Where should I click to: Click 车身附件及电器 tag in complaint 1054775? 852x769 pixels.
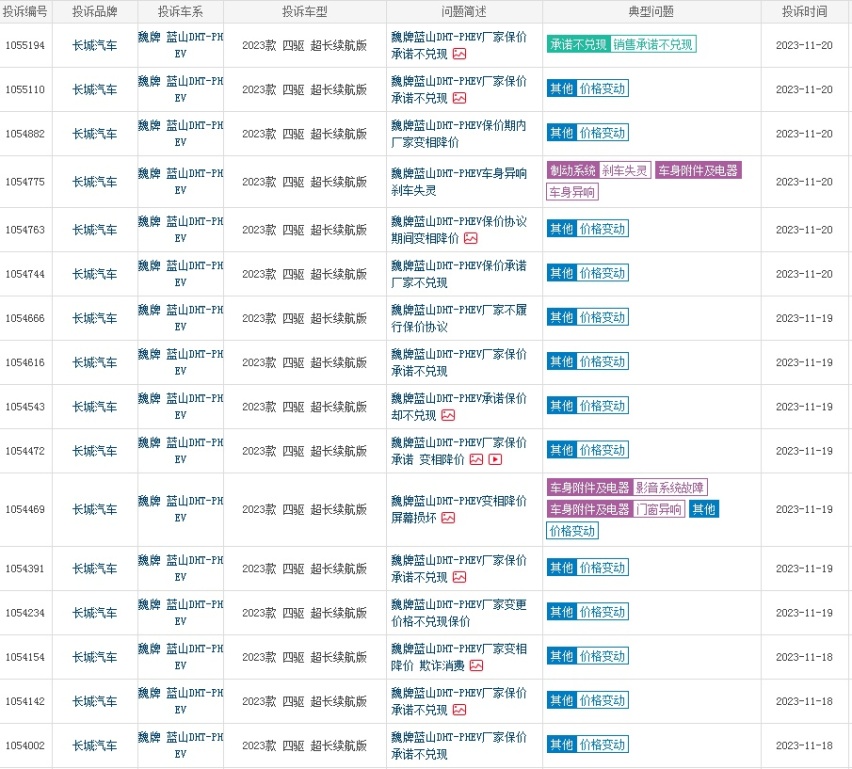click(698, 171)
